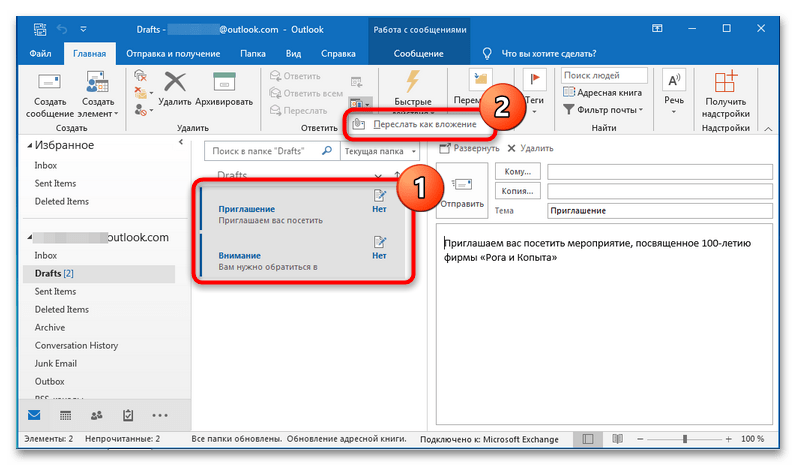Click the Тема subject input field

[x=659, y=211]
